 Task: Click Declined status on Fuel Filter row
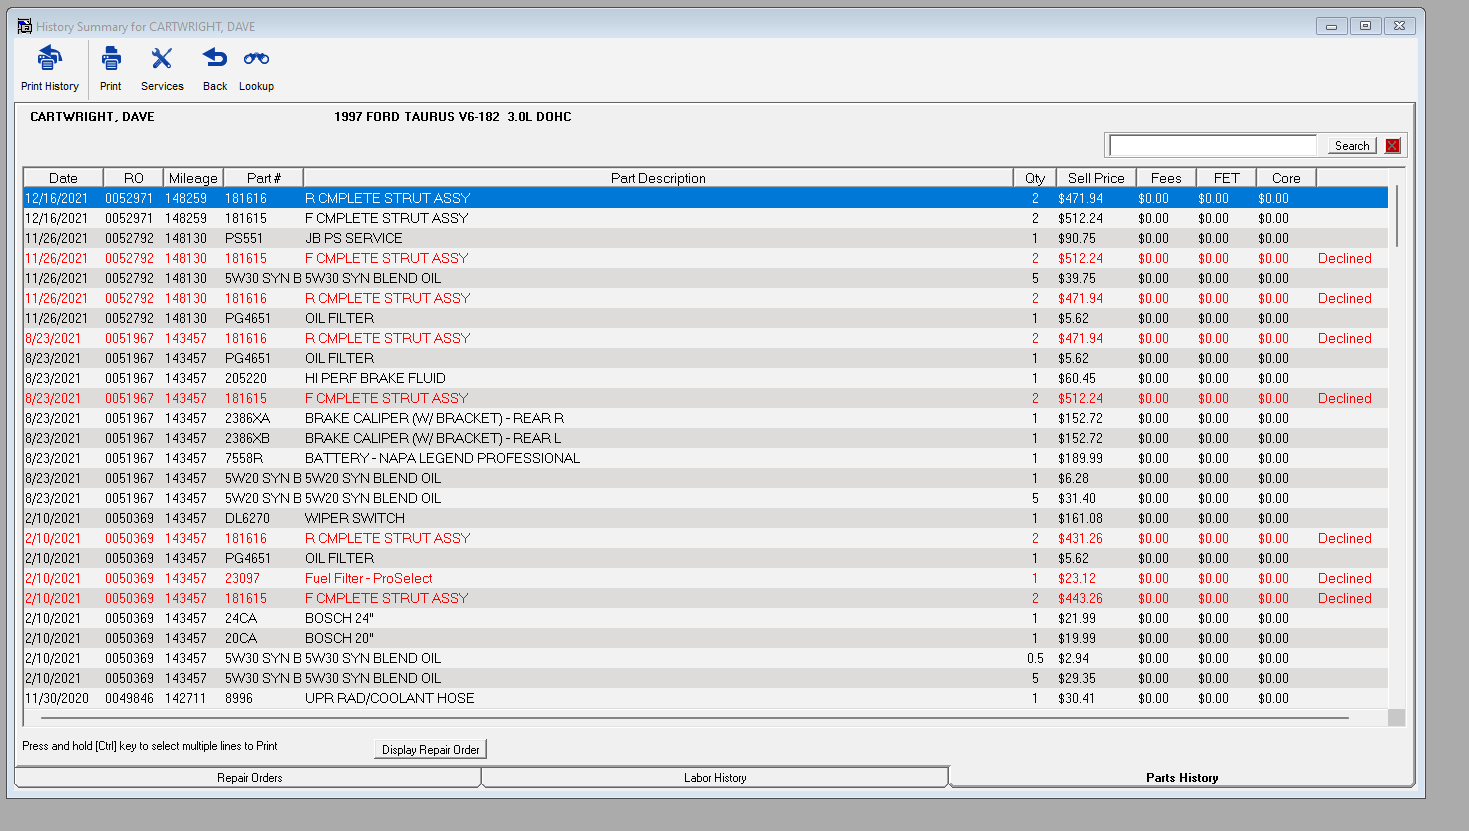point(1344,578)
